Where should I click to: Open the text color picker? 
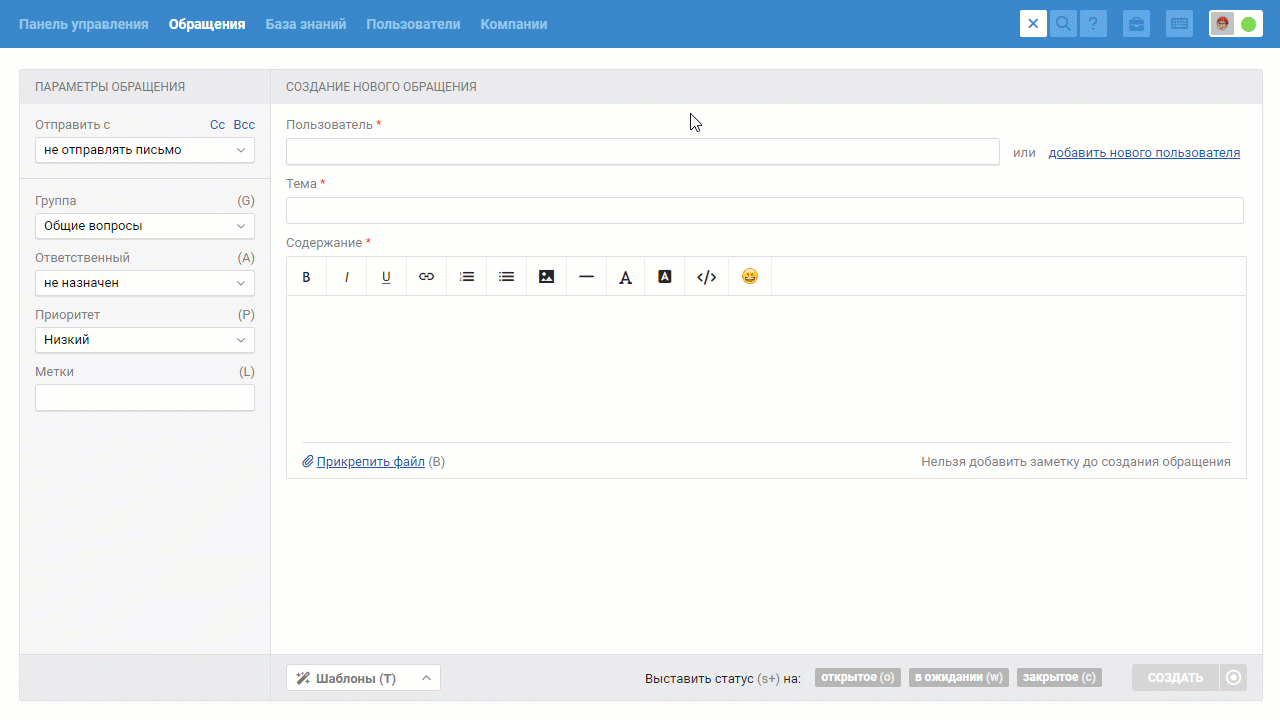pyautogui.click(x=625, y=277)
